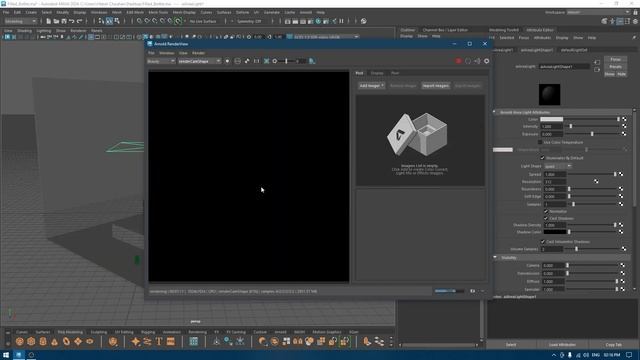640x360 pixels.
Task: Click the save scene icon in Maya toolbar
Action: point(64,21)
